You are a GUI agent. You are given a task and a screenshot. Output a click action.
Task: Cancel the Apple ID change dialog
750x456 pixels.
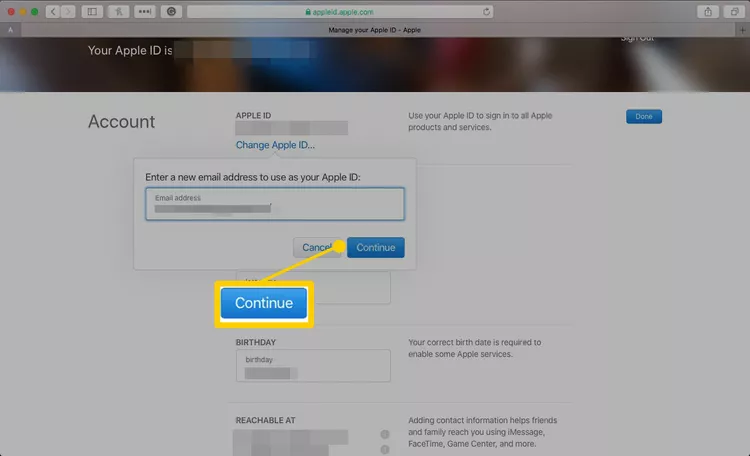click(317, 247)
